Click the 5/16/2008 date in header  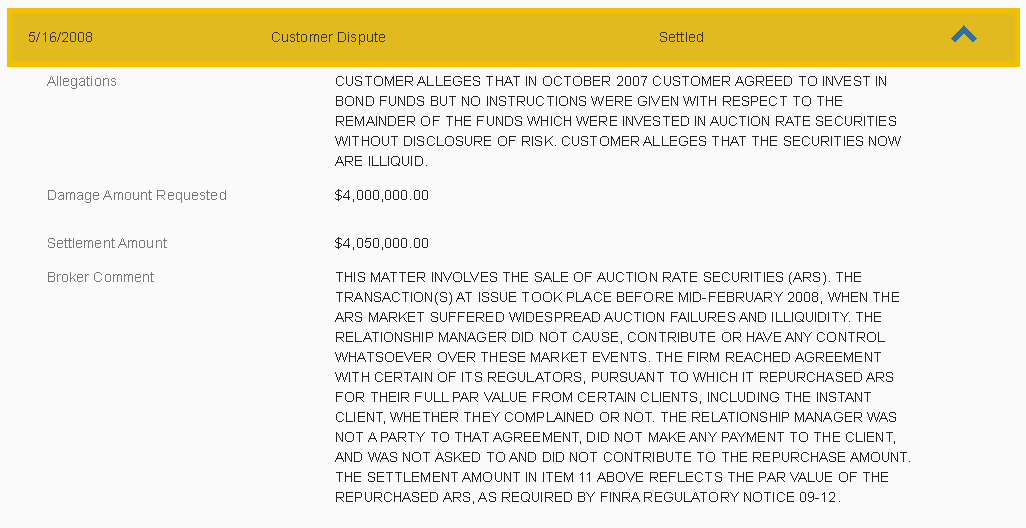pyautogui.click(x=60, y=37)
